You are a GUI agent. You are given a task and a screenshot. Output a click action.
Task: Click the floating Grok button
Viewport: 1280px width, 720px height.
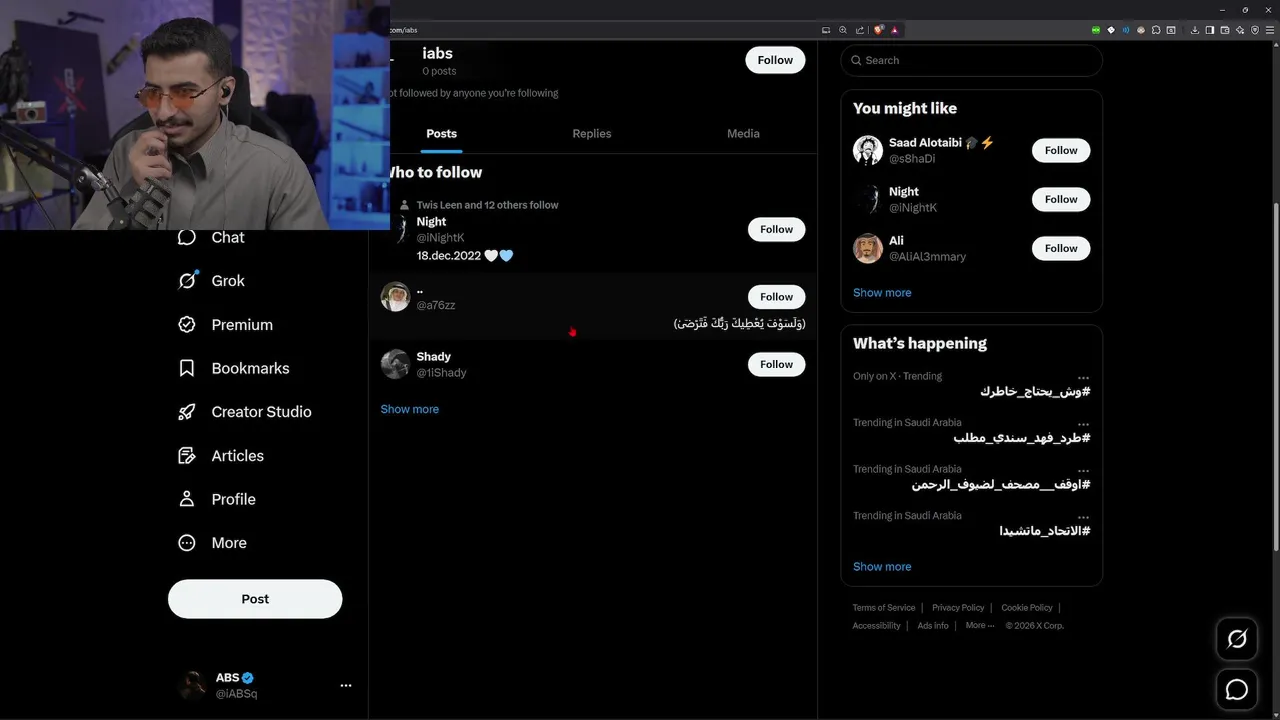click(1237, 639)
